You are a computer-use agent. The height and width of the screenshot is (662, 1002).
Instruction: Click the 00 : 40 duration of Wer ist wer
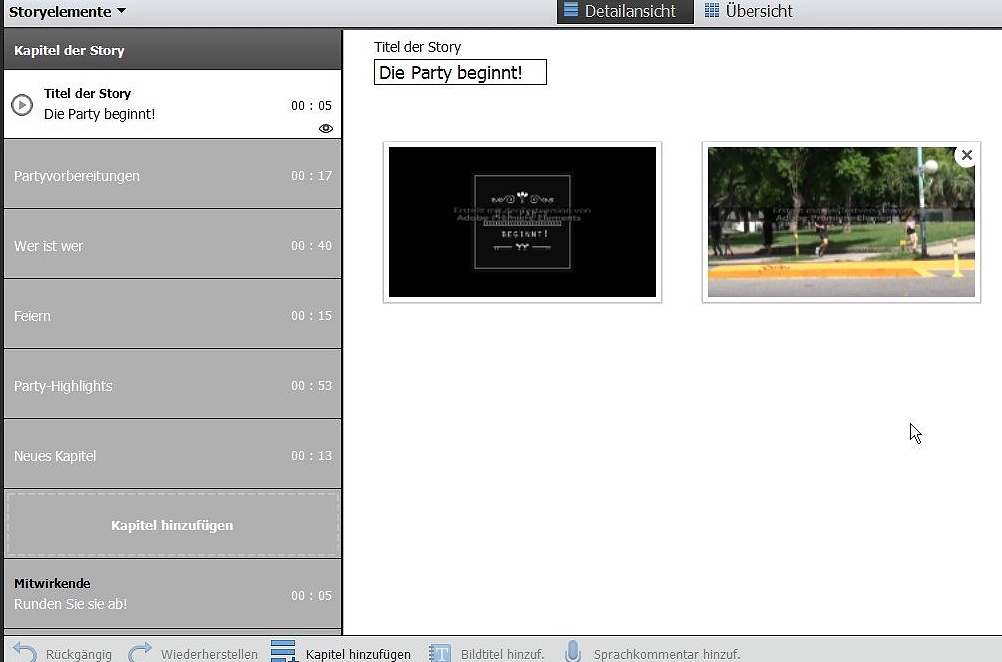tap(311, 245)
